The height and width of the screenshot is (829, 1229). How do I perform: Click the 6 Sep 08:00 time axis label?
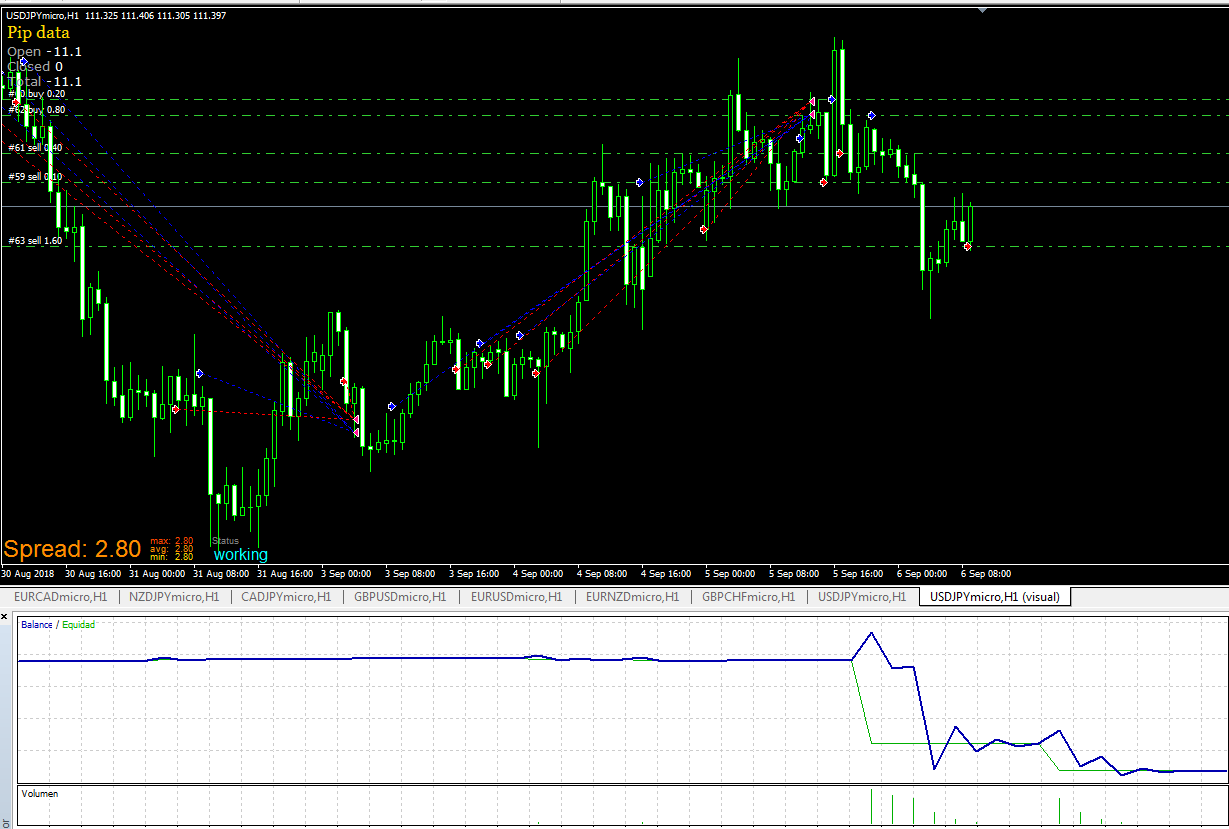click(x=986, y=574)
